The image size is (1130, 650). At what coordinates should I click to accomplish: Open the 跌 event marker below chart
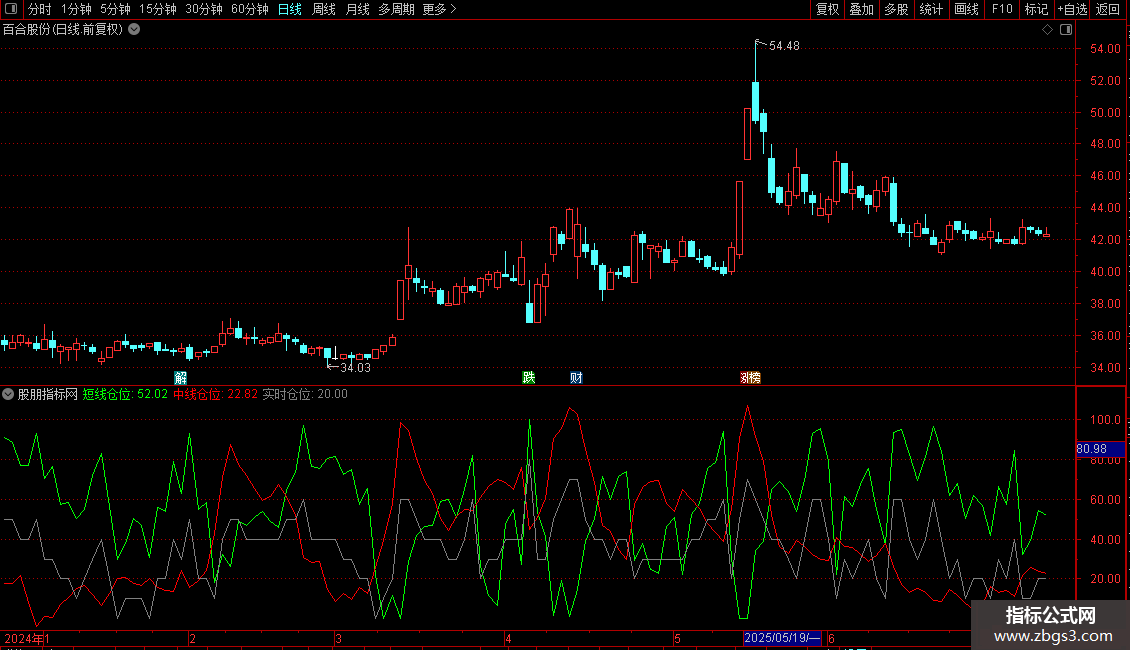pyautogui.click(x=528, y=378)
